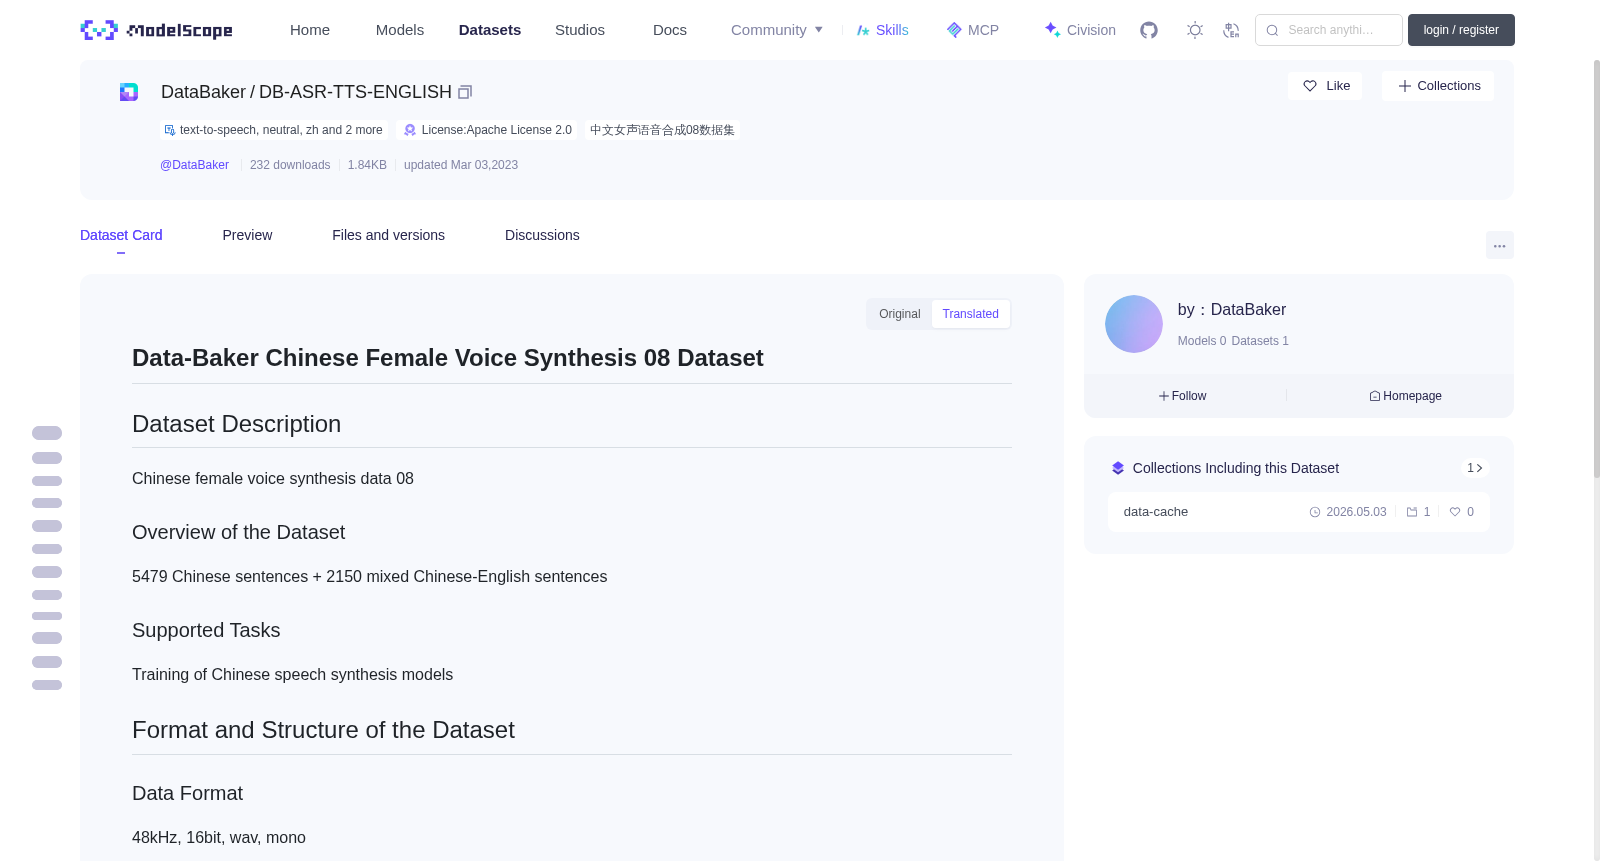Click the Civision sparkle icon
Screen dimensions: 1600x861
(1052, 30)
